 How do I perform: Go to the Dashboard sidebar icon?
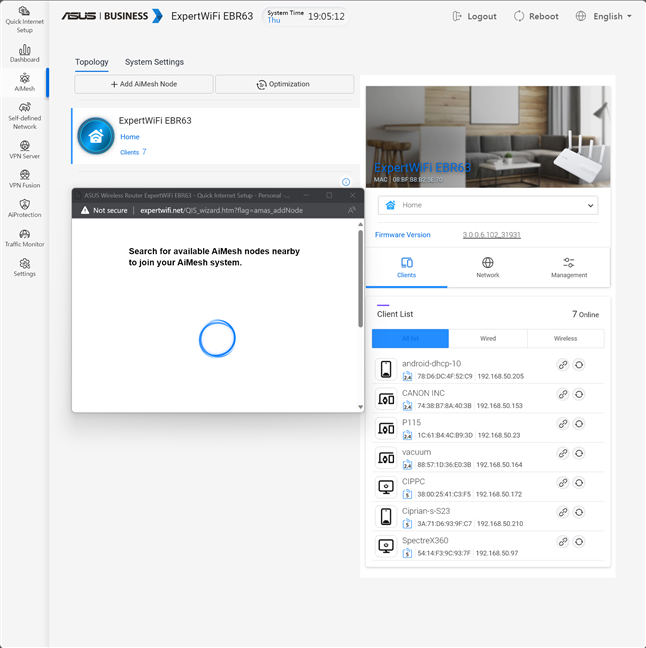(x=24, y=52)
